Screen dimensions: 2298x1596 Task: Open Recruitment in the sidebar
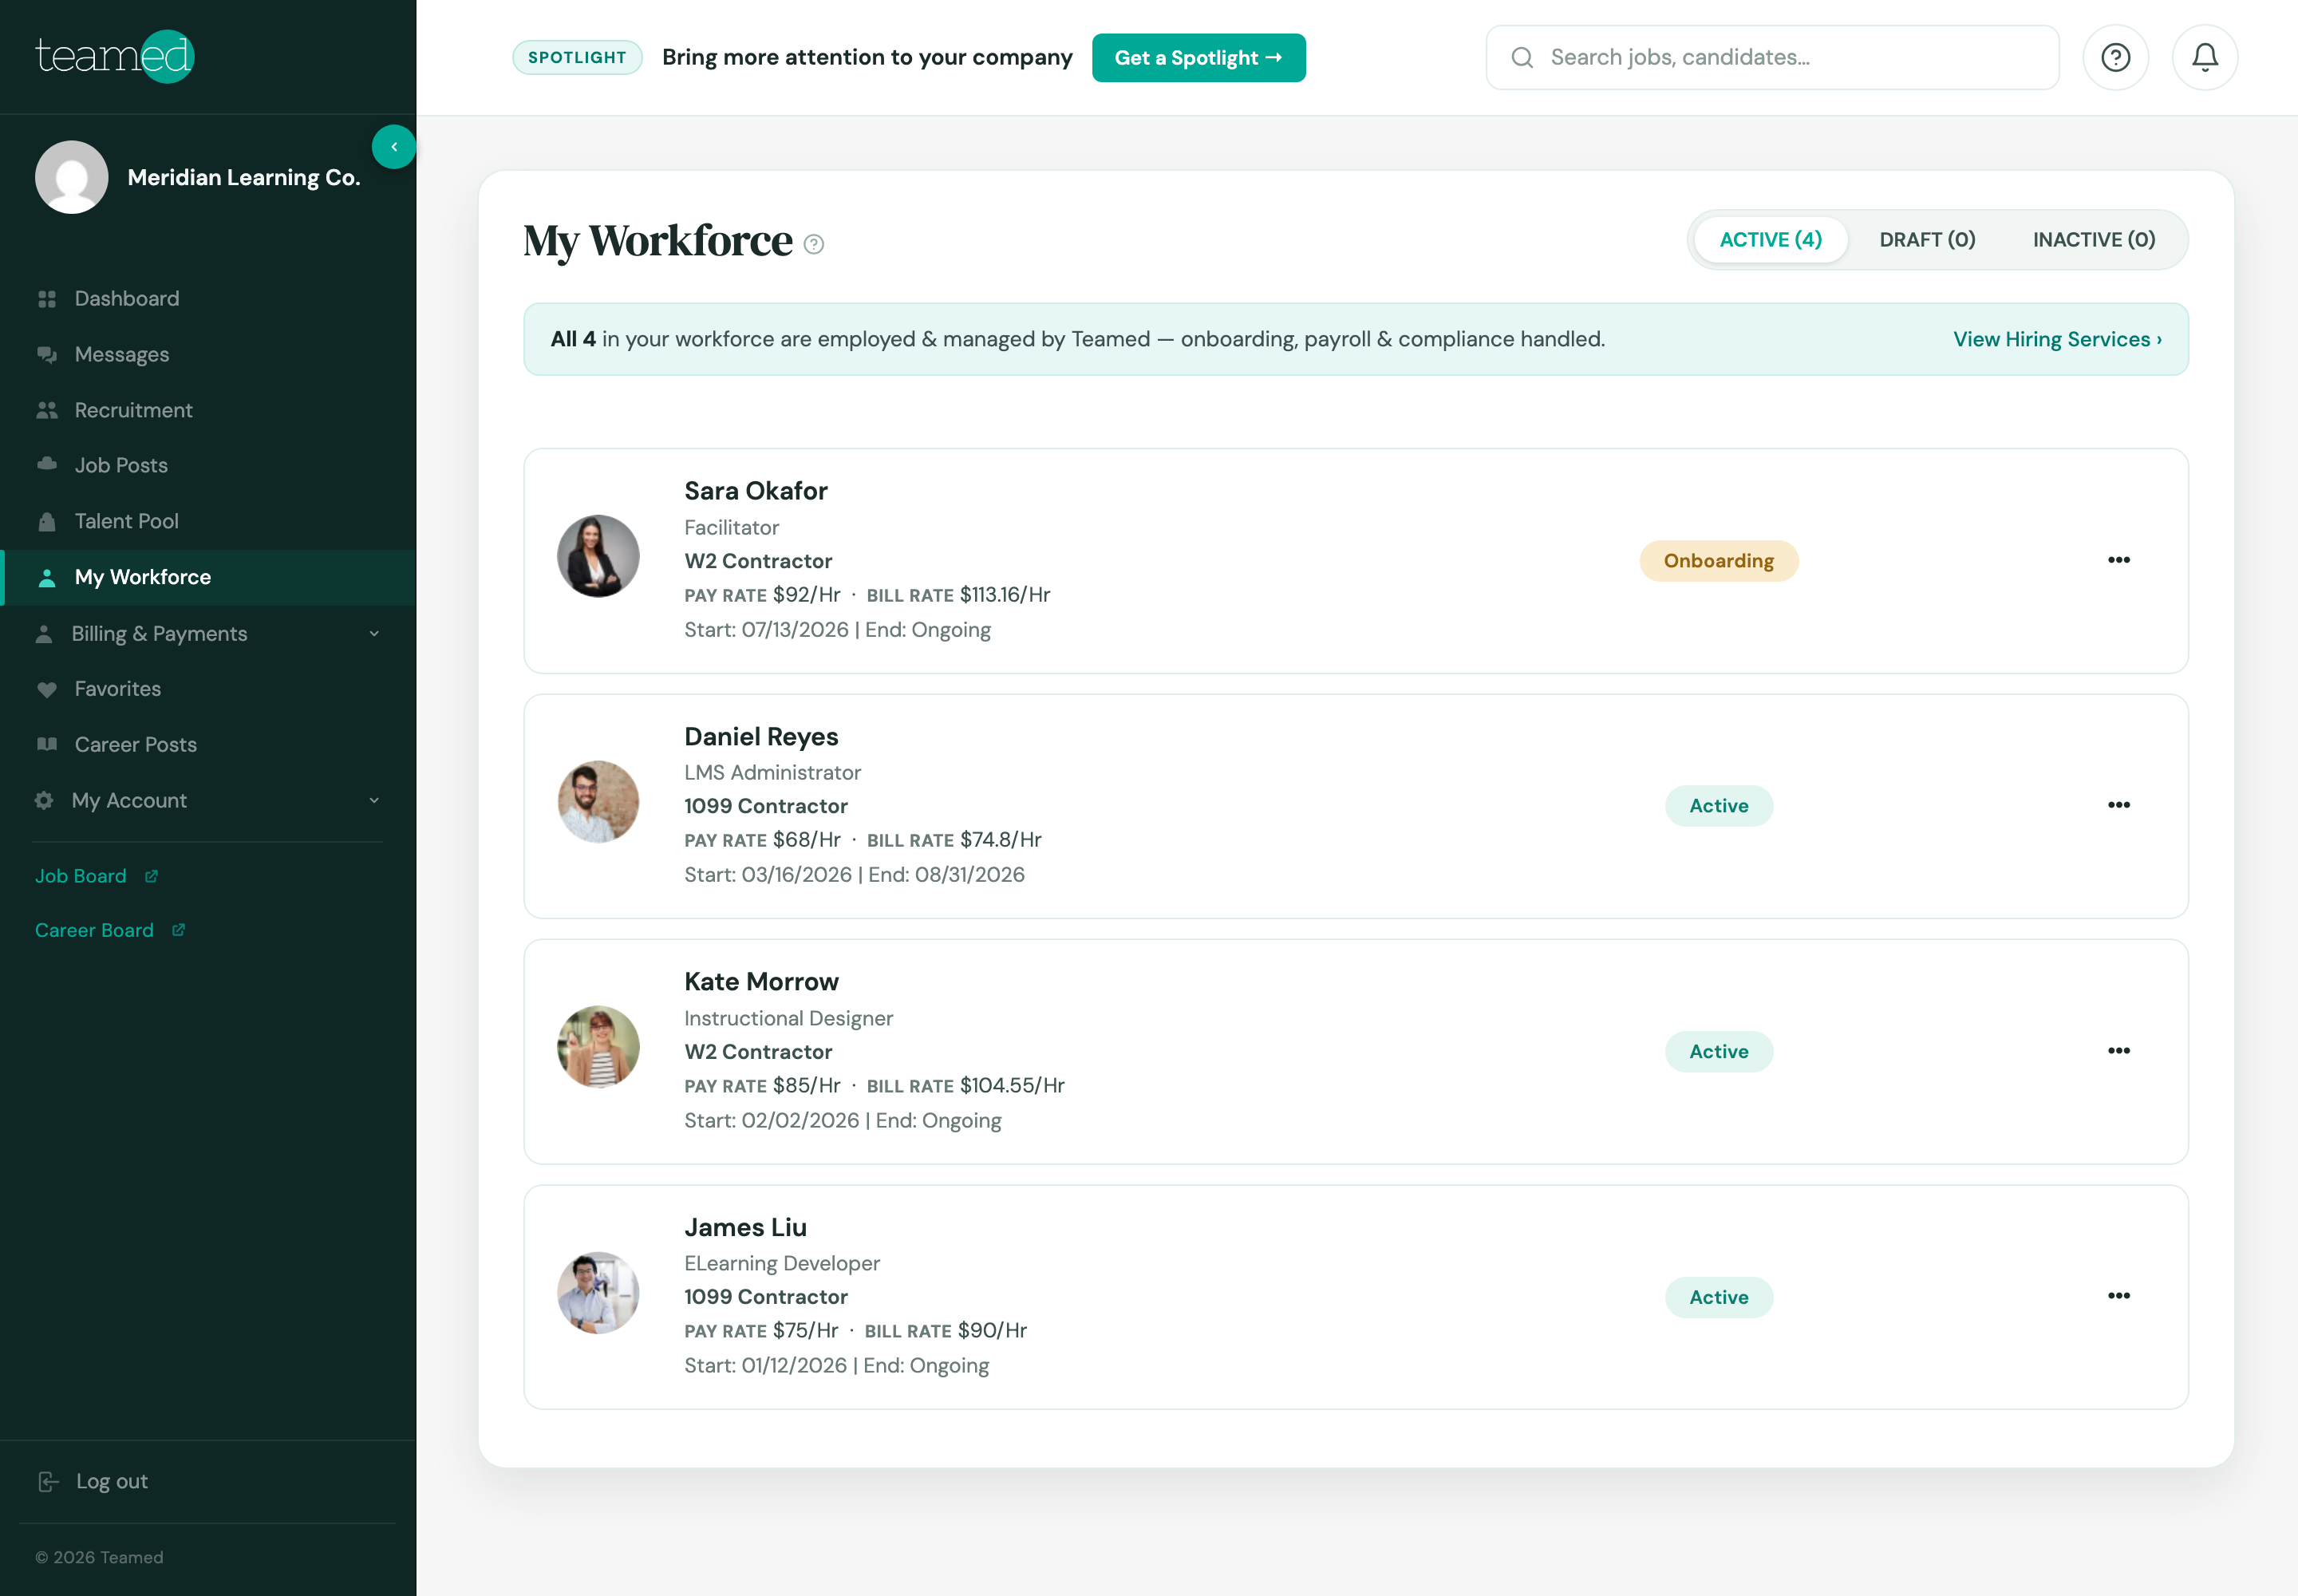click(208, 410)
